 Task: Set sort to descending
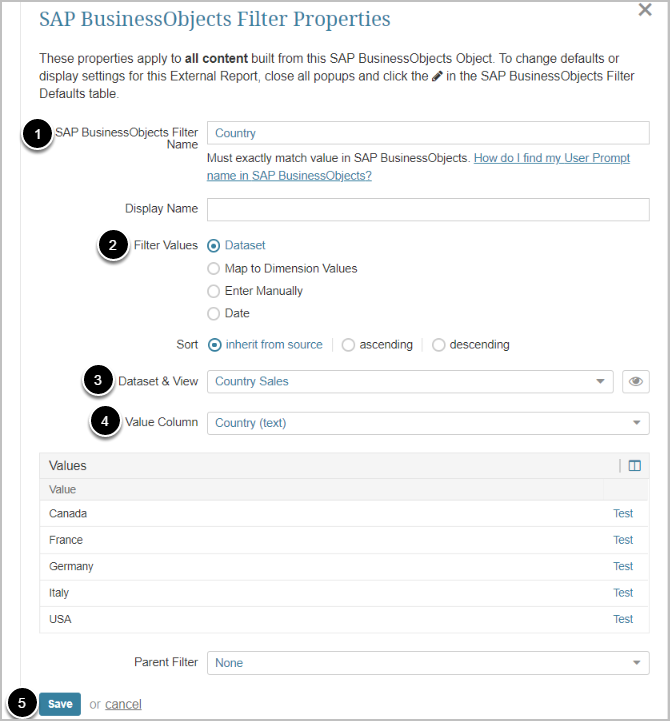[439, 345]
